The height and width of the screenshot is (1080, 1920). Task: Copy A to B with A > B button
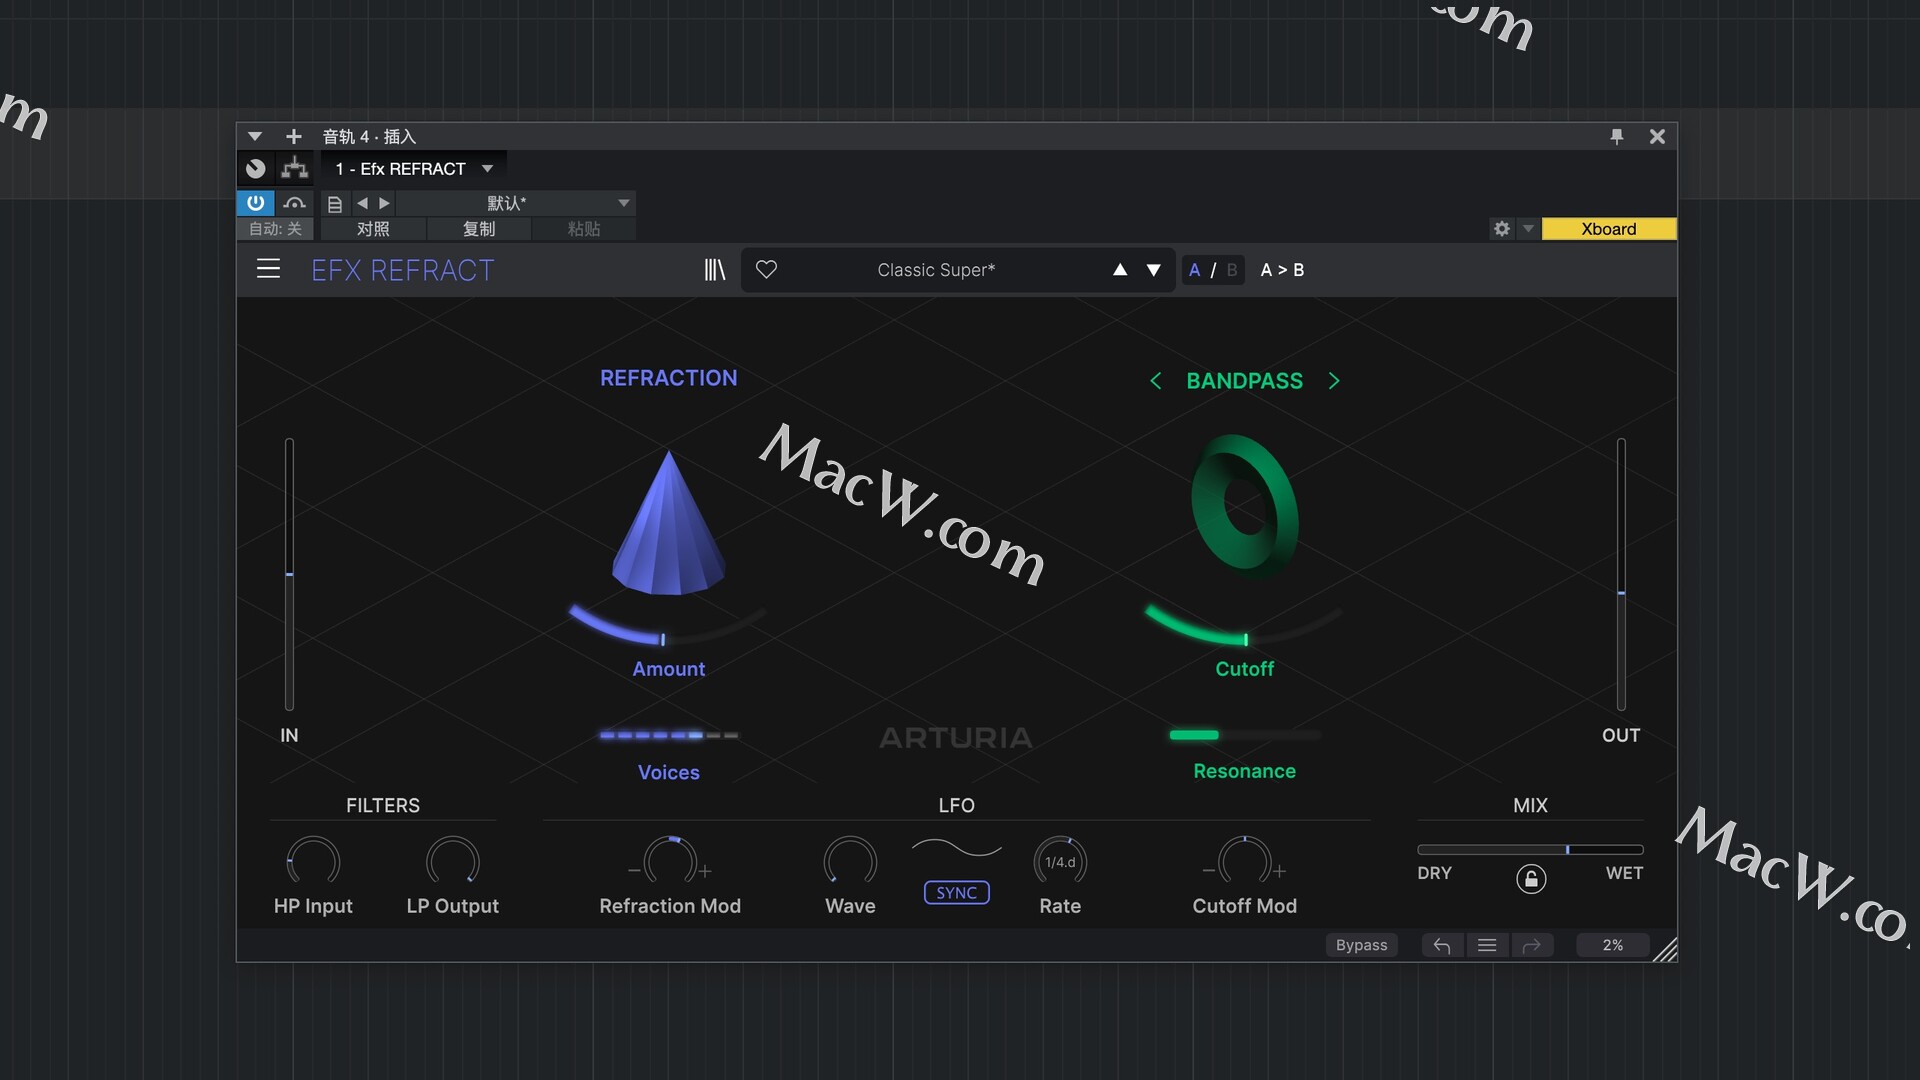pos(1282,270)
